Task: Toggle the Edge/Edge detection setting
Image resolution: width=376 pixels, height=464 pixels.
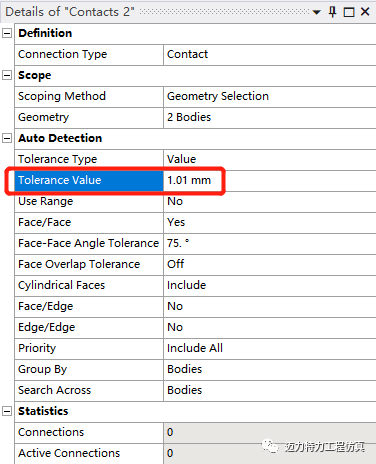Action: tap(270, 328)
